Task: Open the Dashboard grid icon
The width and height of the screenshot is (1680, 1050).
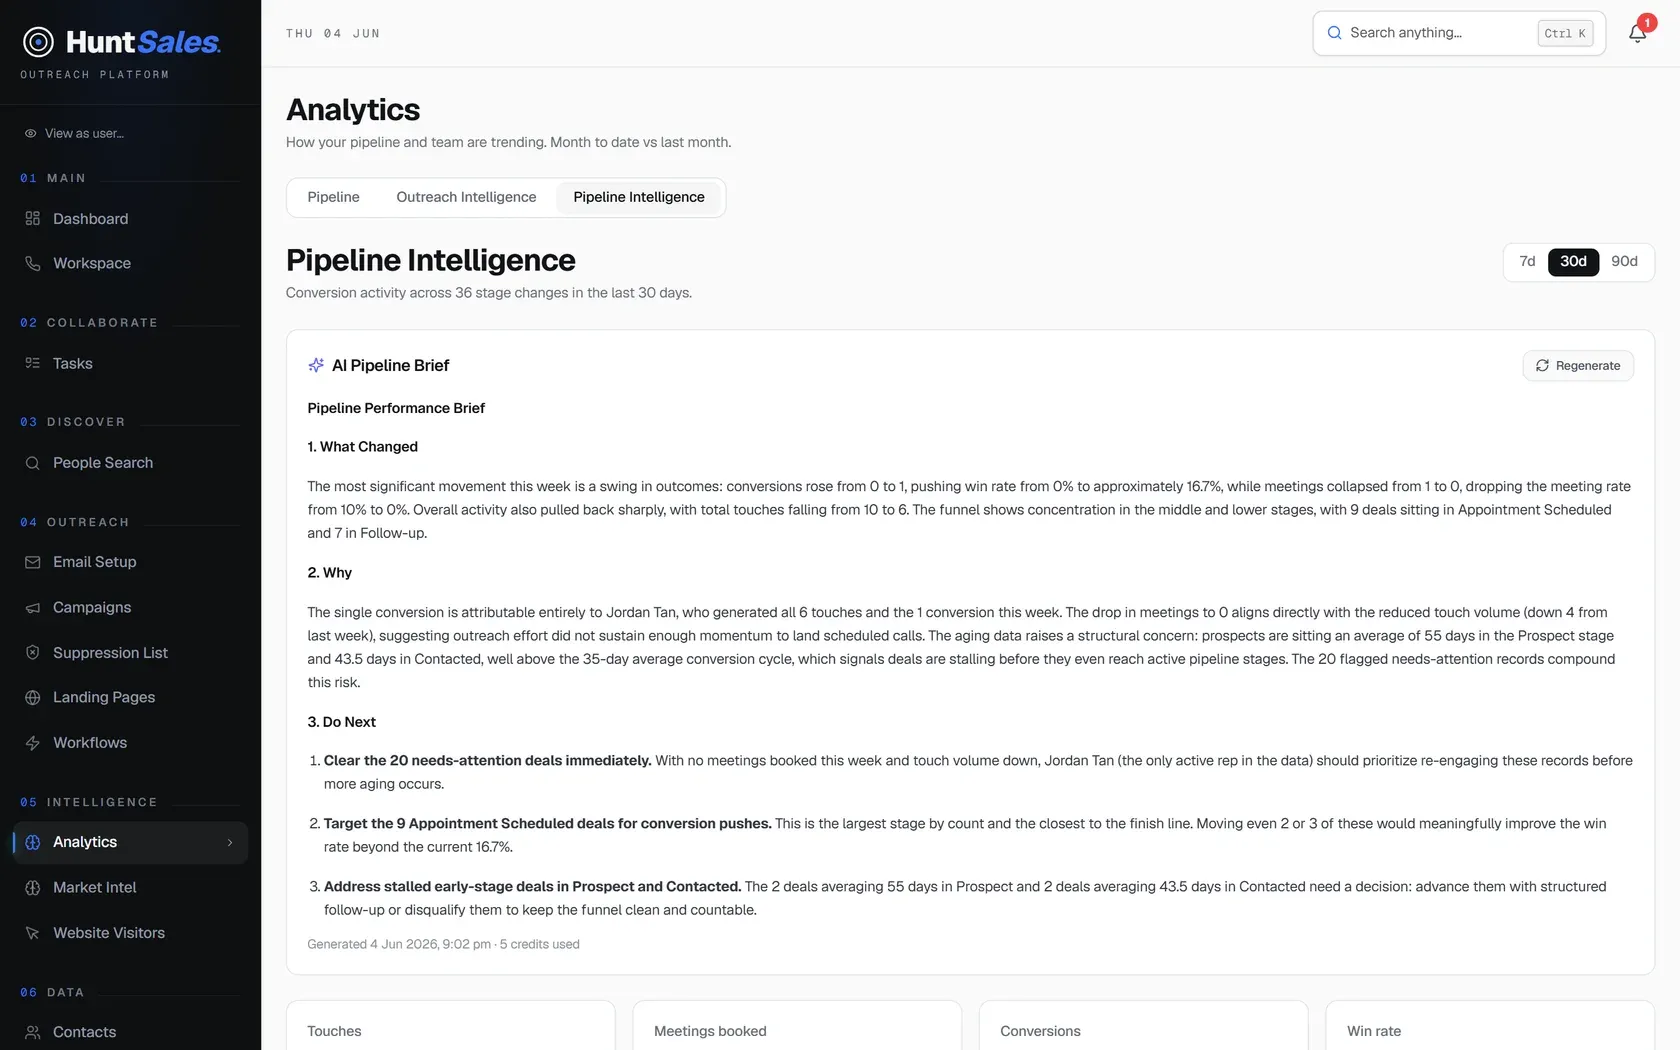Action: 32,218
